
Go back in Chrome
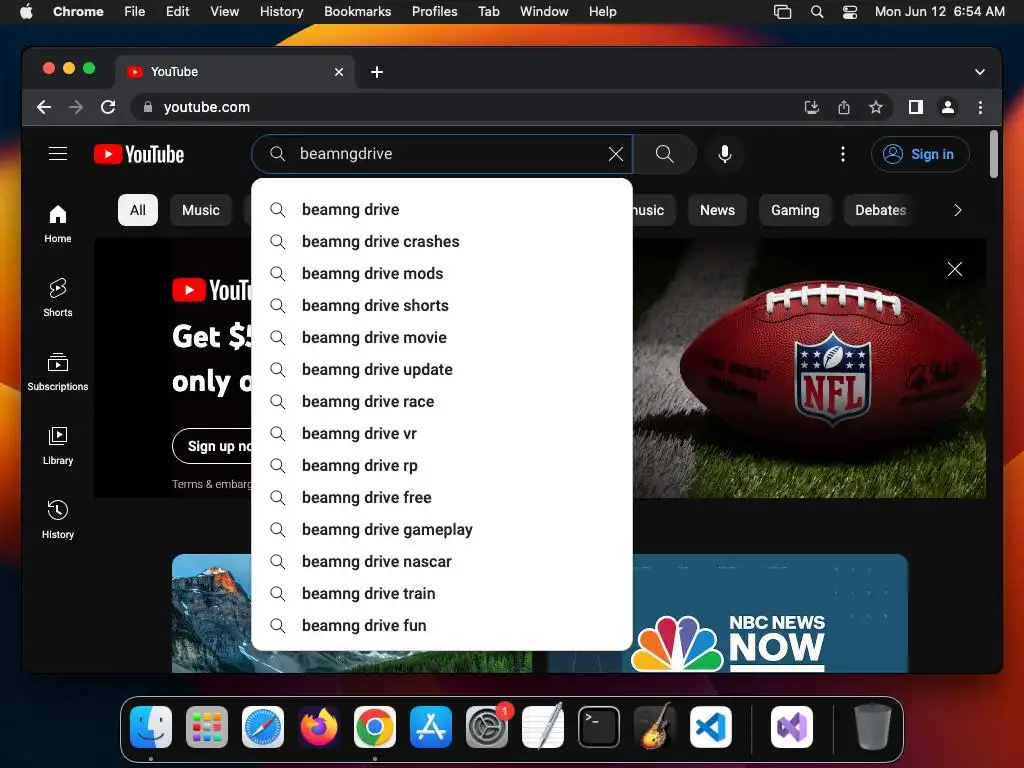(x=44, y=107)
